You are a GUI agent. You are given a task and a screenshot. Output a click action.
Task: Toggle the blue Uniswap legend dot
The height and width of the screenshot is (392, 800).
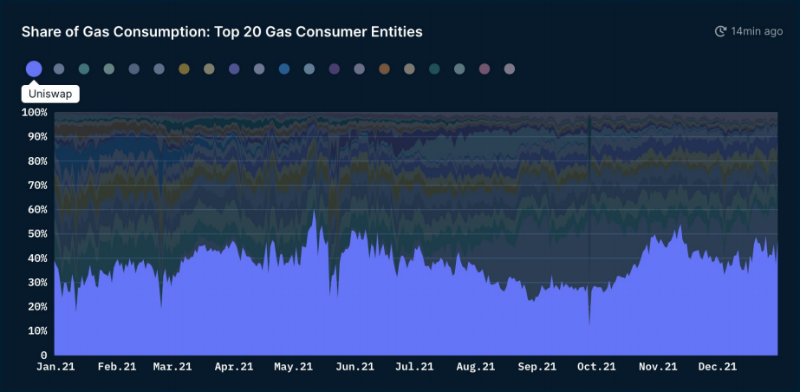pyautogui.click(x=34, y=69)
